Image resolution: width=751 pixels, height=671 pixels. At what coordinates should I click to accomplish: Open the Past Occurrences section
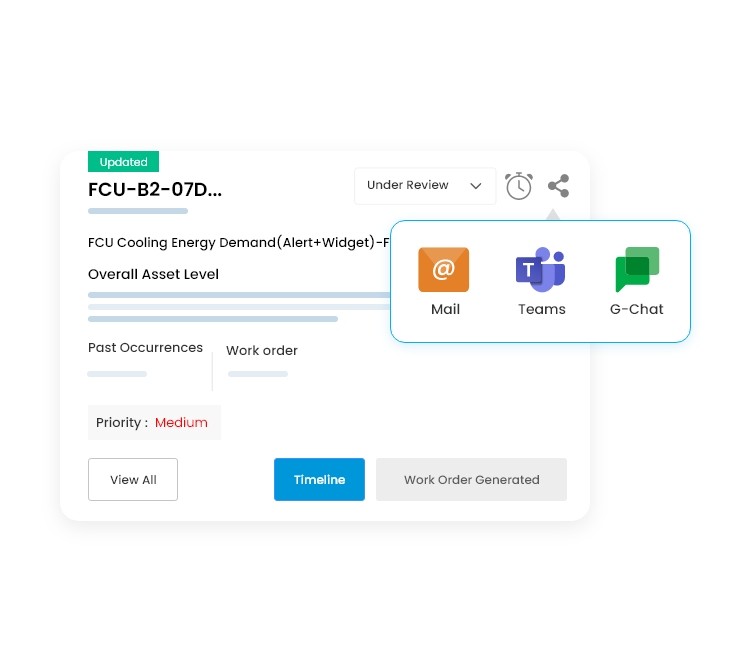point(146,348)
